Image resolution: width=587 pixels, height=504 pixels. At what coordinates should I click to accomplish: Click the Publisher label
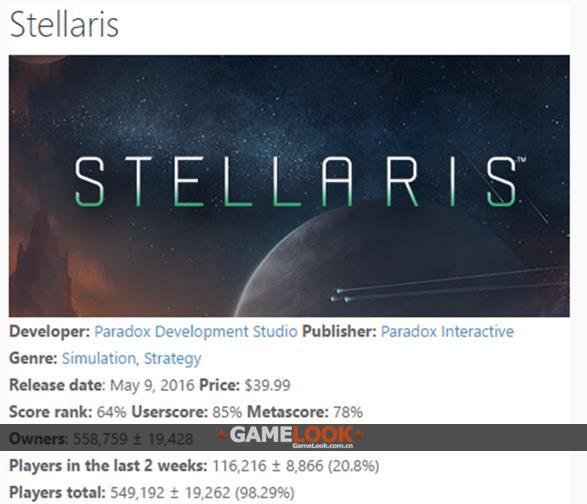pyautogui.click(x=339, y=332)
